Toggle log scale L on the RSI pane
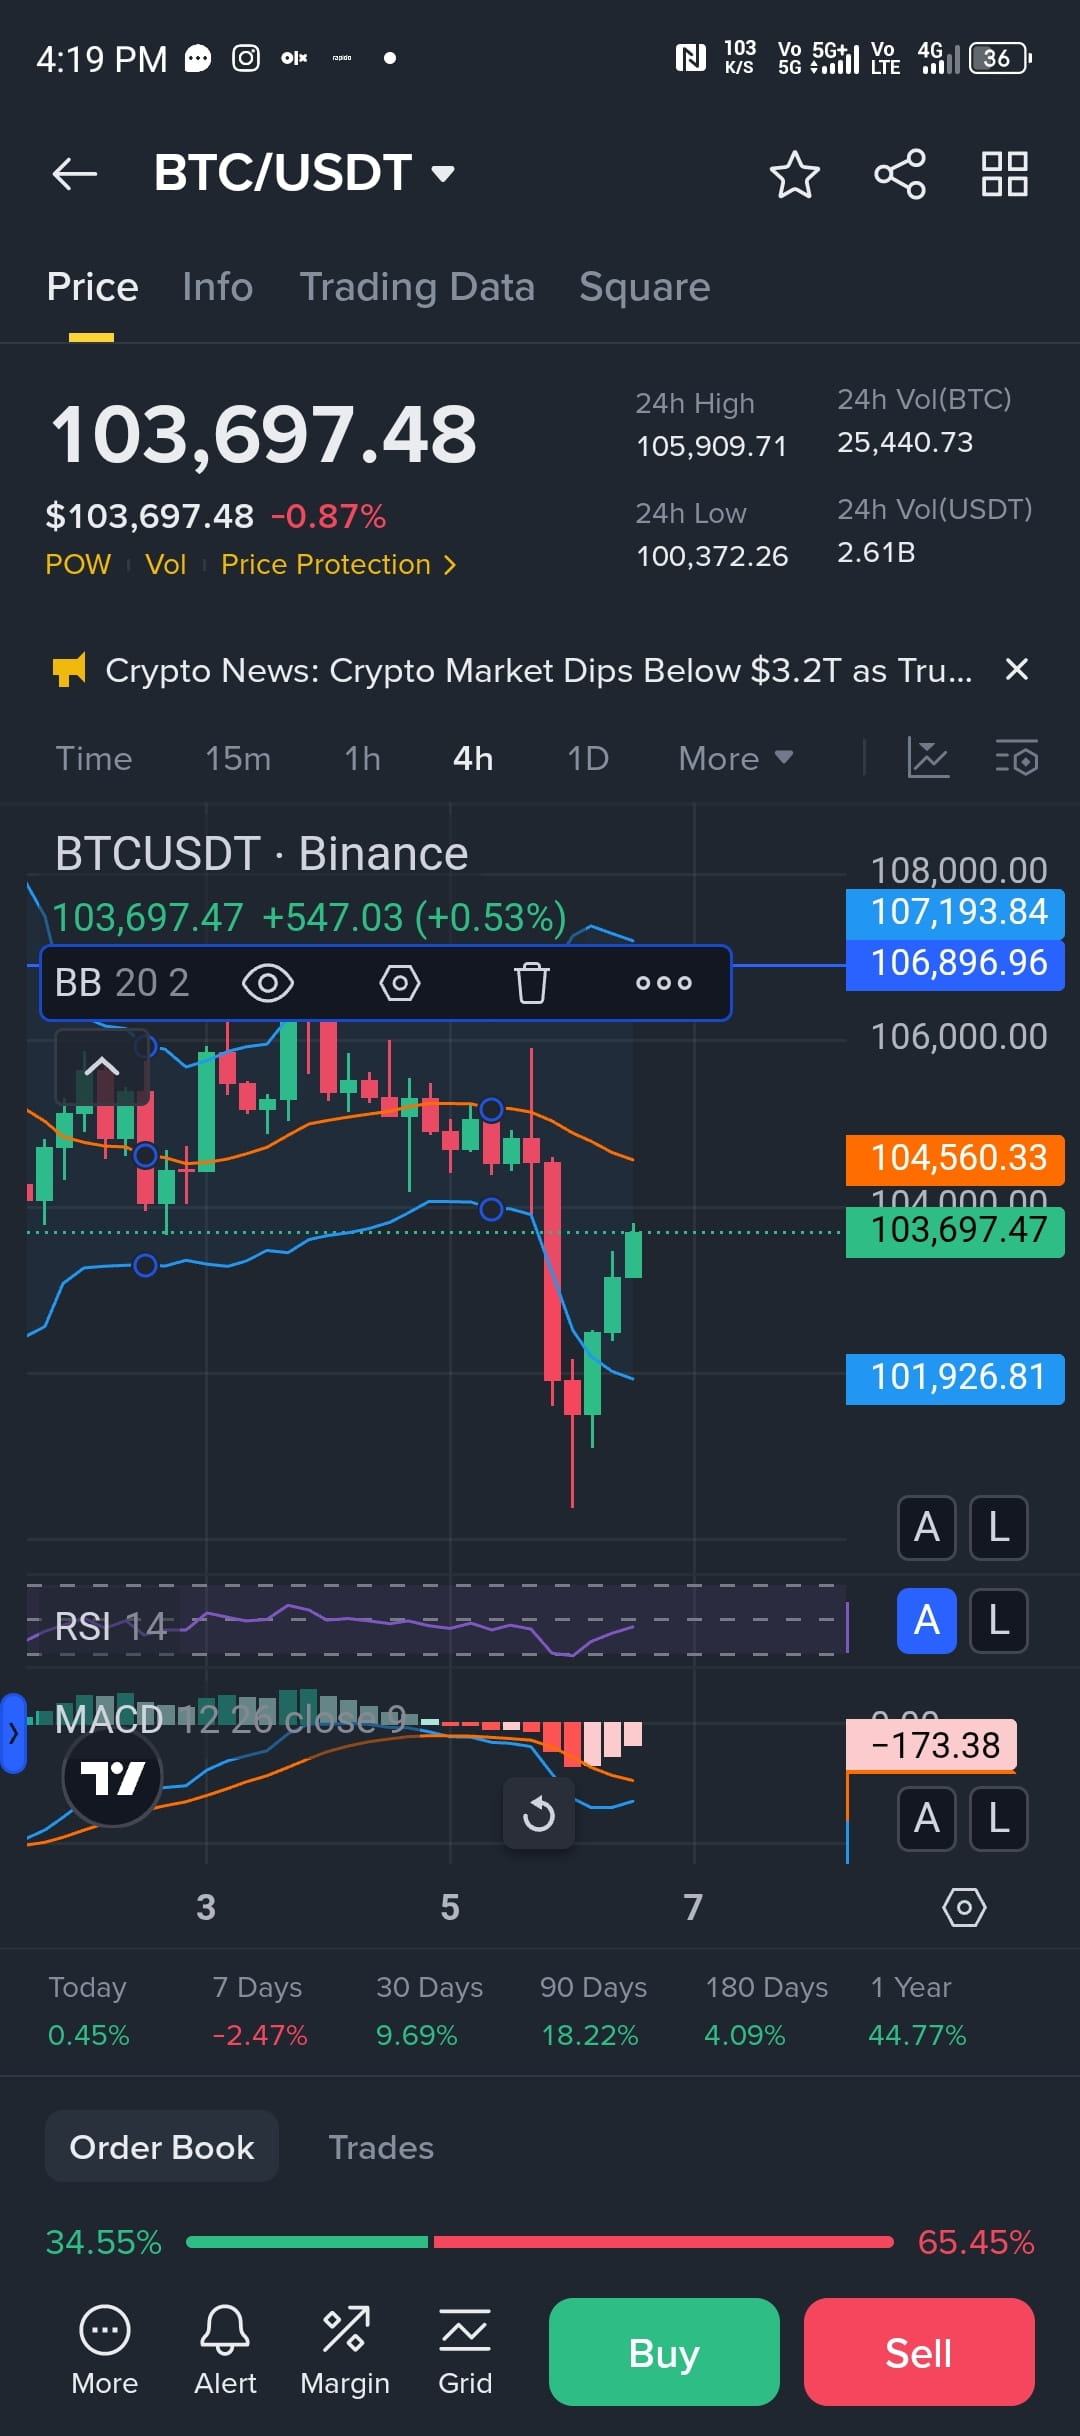This screenshot has height=2436, width=1080. 999,1620
